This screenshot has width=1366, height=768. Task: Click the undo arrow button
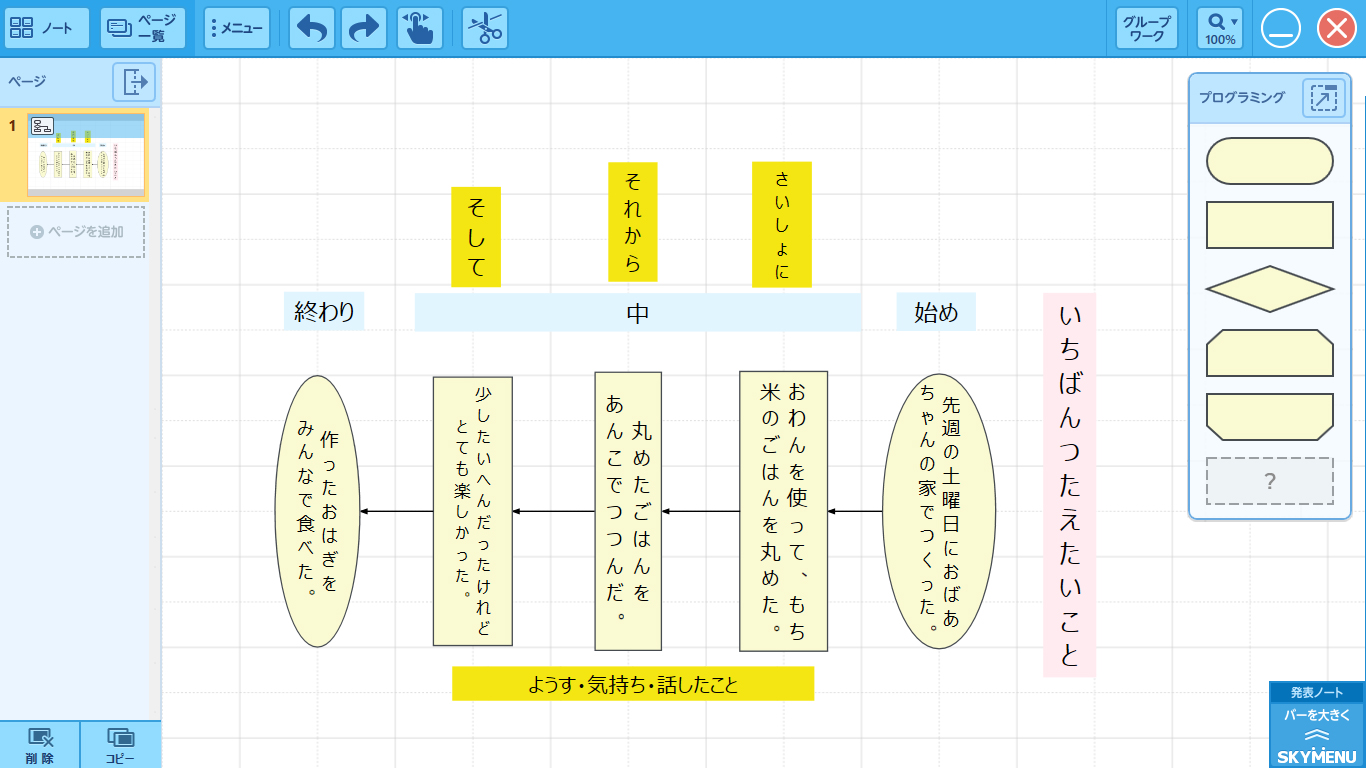point(312,28)
